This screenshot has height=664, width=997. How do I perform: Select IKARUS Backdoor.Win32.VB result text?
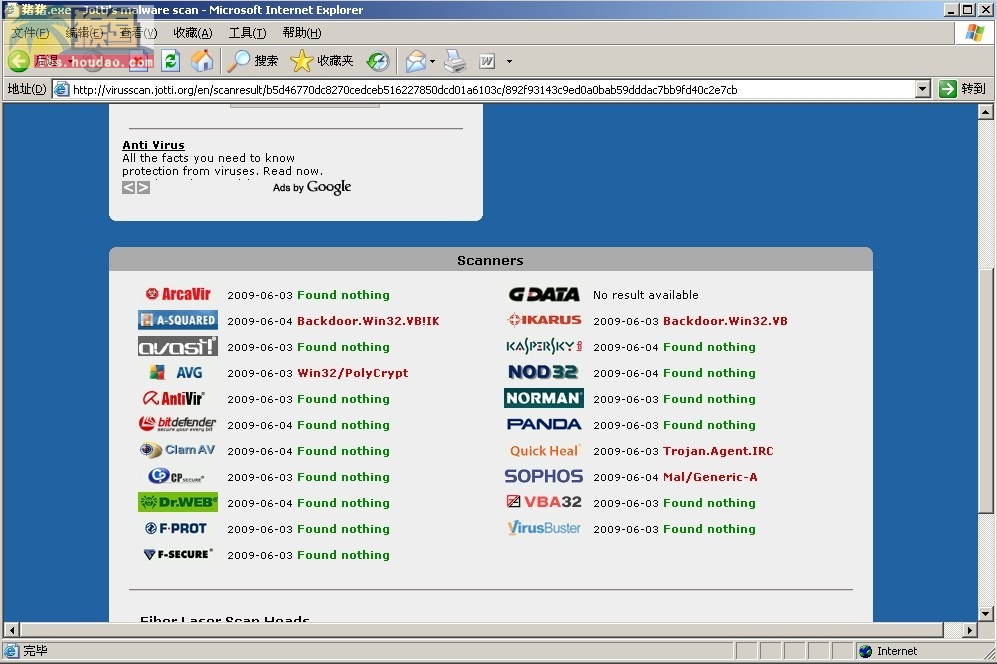point(725,321)
